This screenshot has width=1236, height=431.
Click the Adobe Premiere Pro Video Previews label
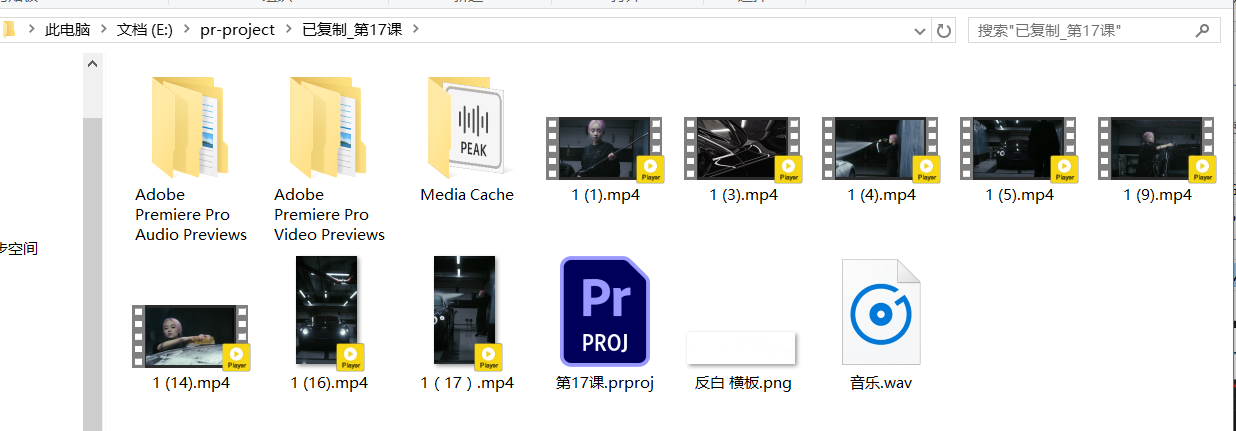(x=329, y=215)
